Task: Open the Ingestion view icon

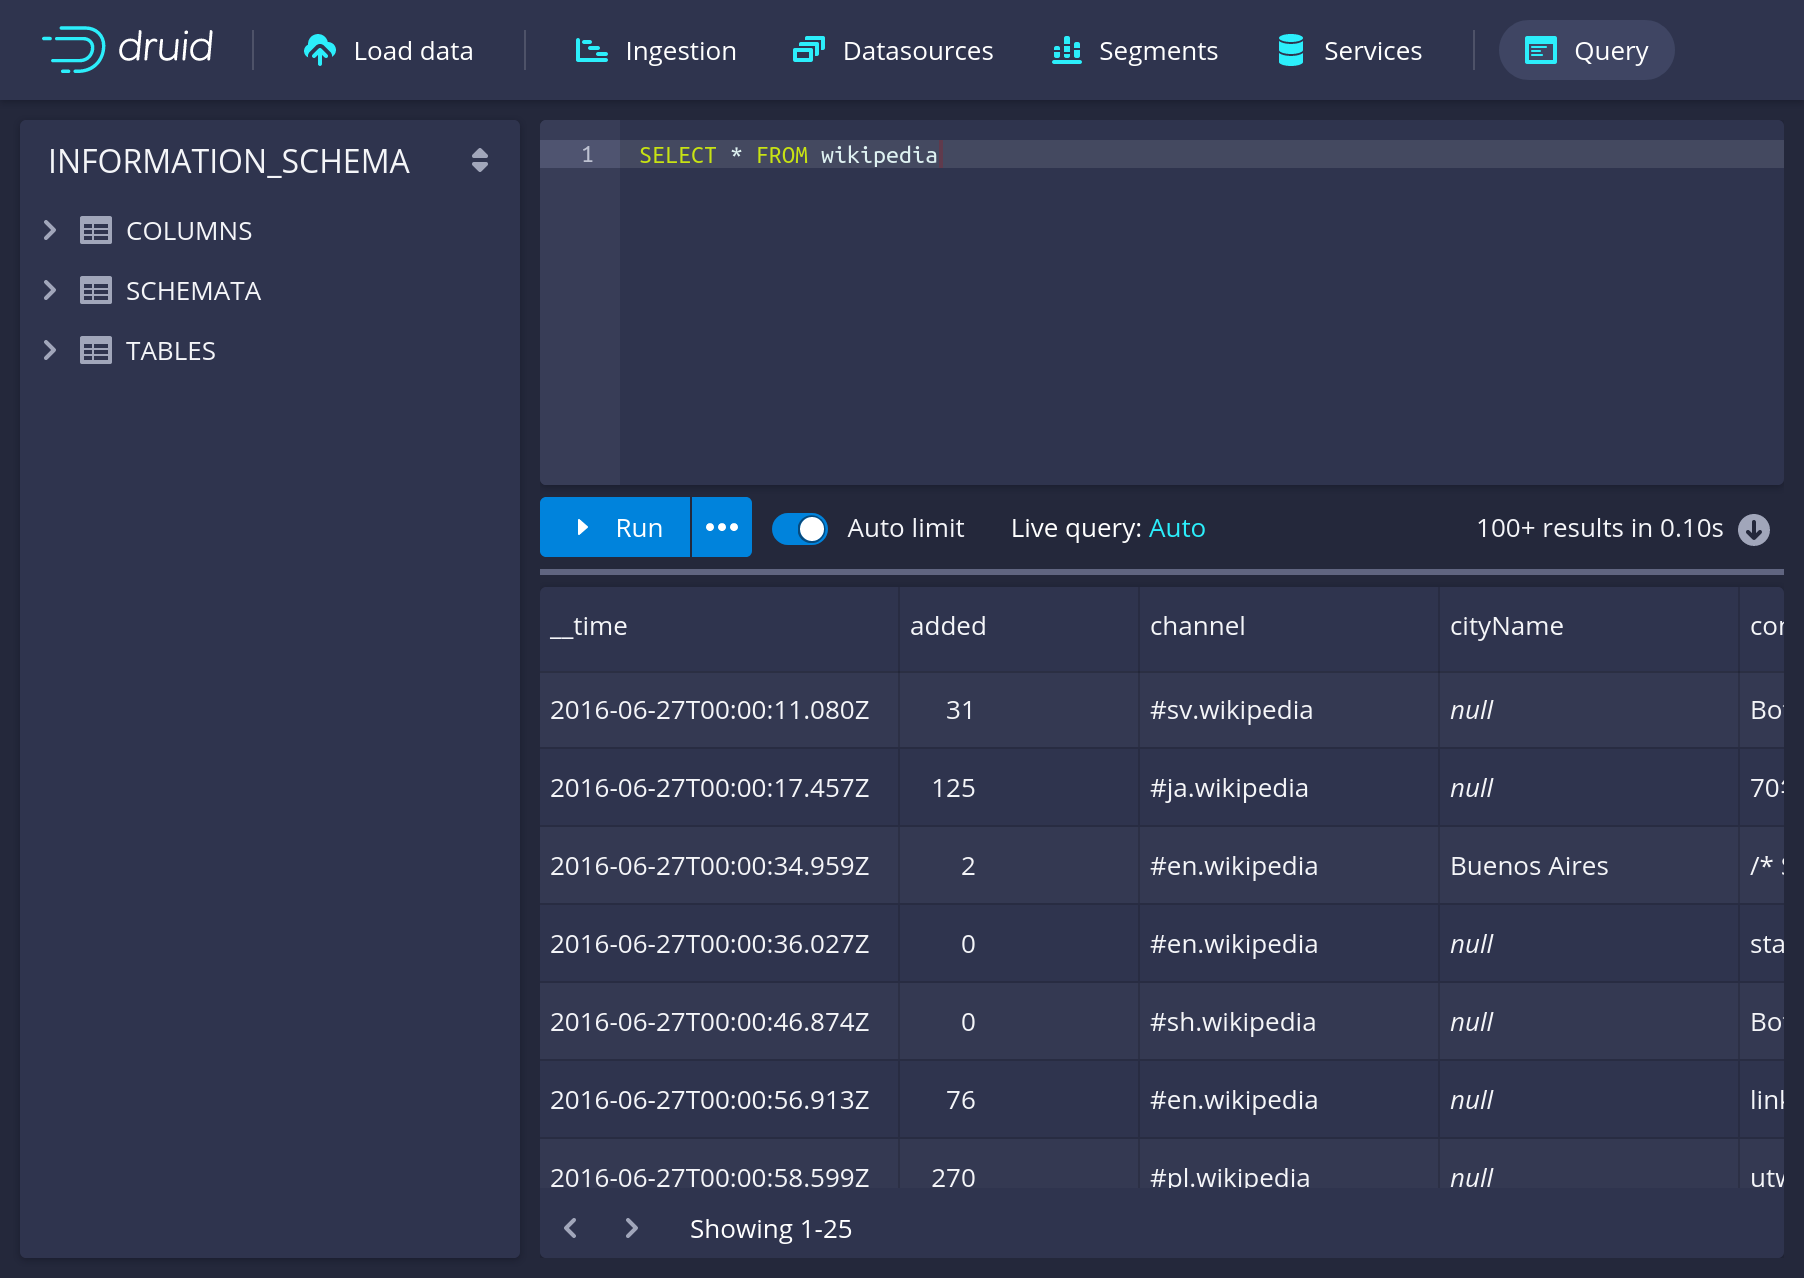Action: (x=591, y=50)
